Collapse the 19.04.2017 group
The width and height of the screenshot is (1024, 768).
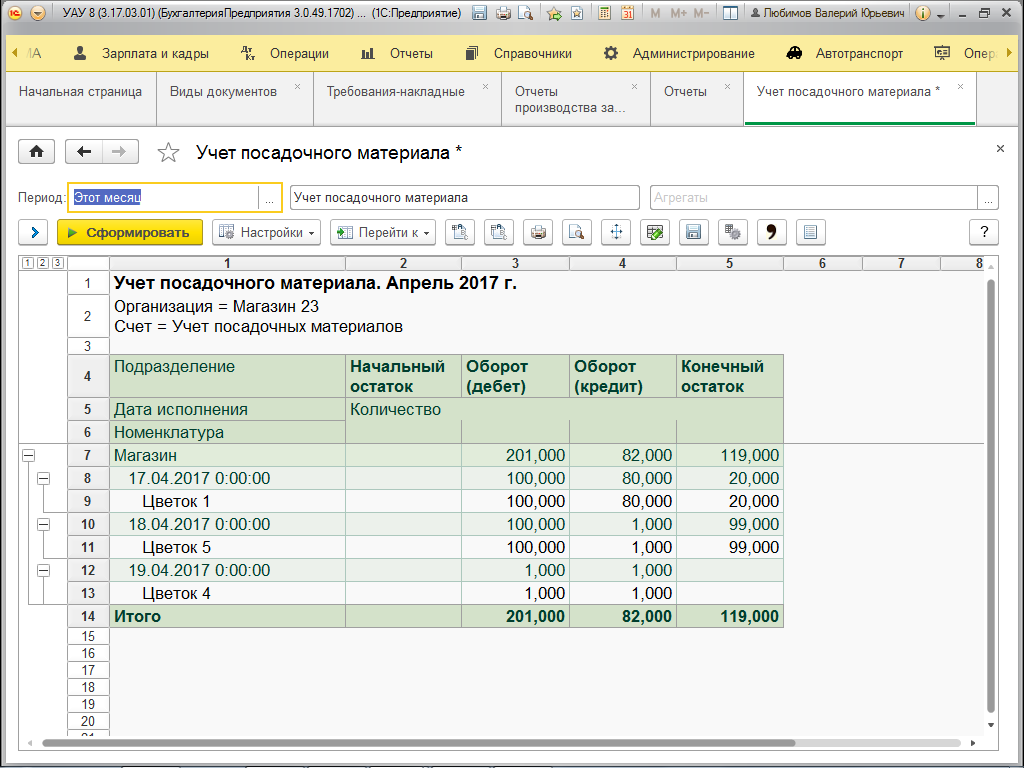tap(43, 570)
